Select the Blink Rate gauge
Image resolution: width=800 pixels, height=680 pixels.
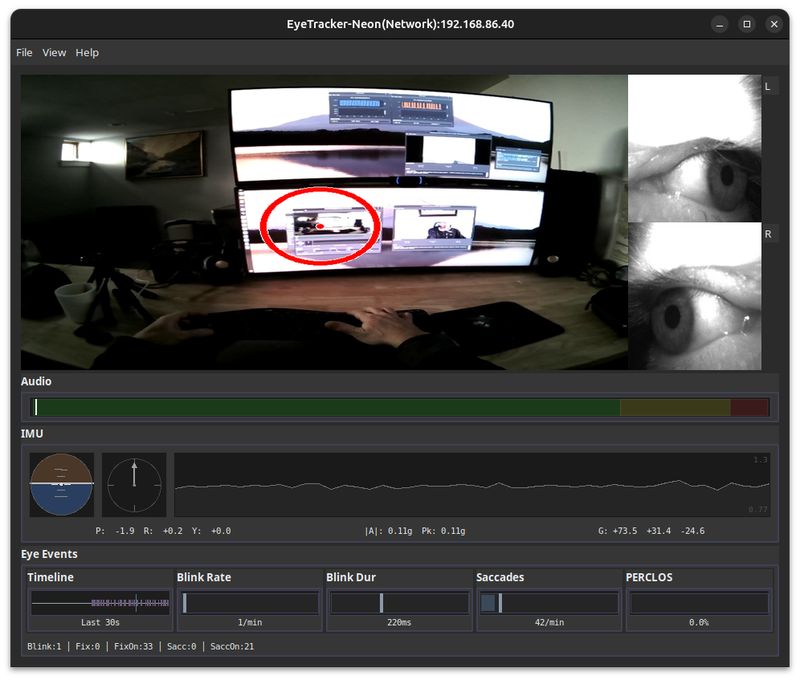(x=248, y=602)
